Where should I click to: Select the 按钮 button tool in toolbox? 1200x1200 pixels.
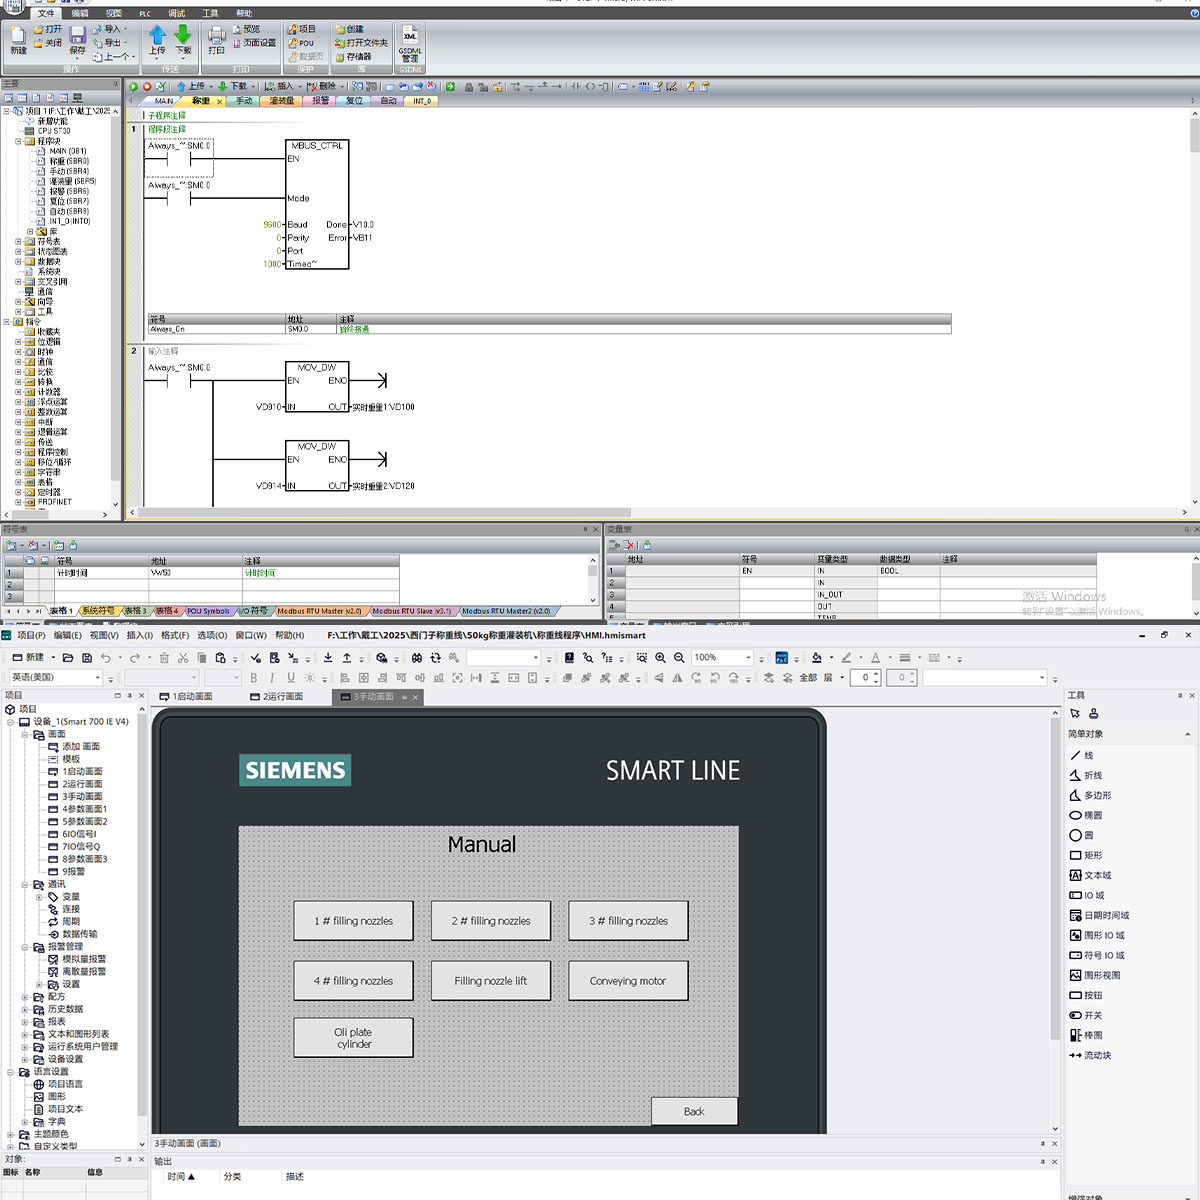(1086, 995)
